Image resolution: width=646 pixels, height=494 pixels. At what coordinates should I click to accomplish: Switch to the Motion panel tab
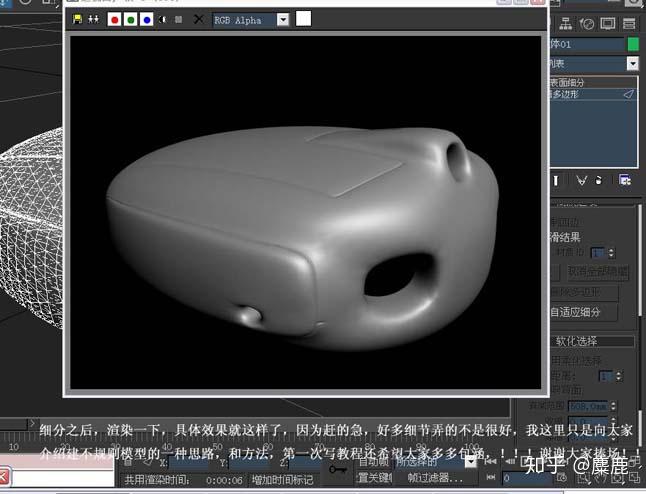[589, 23]
